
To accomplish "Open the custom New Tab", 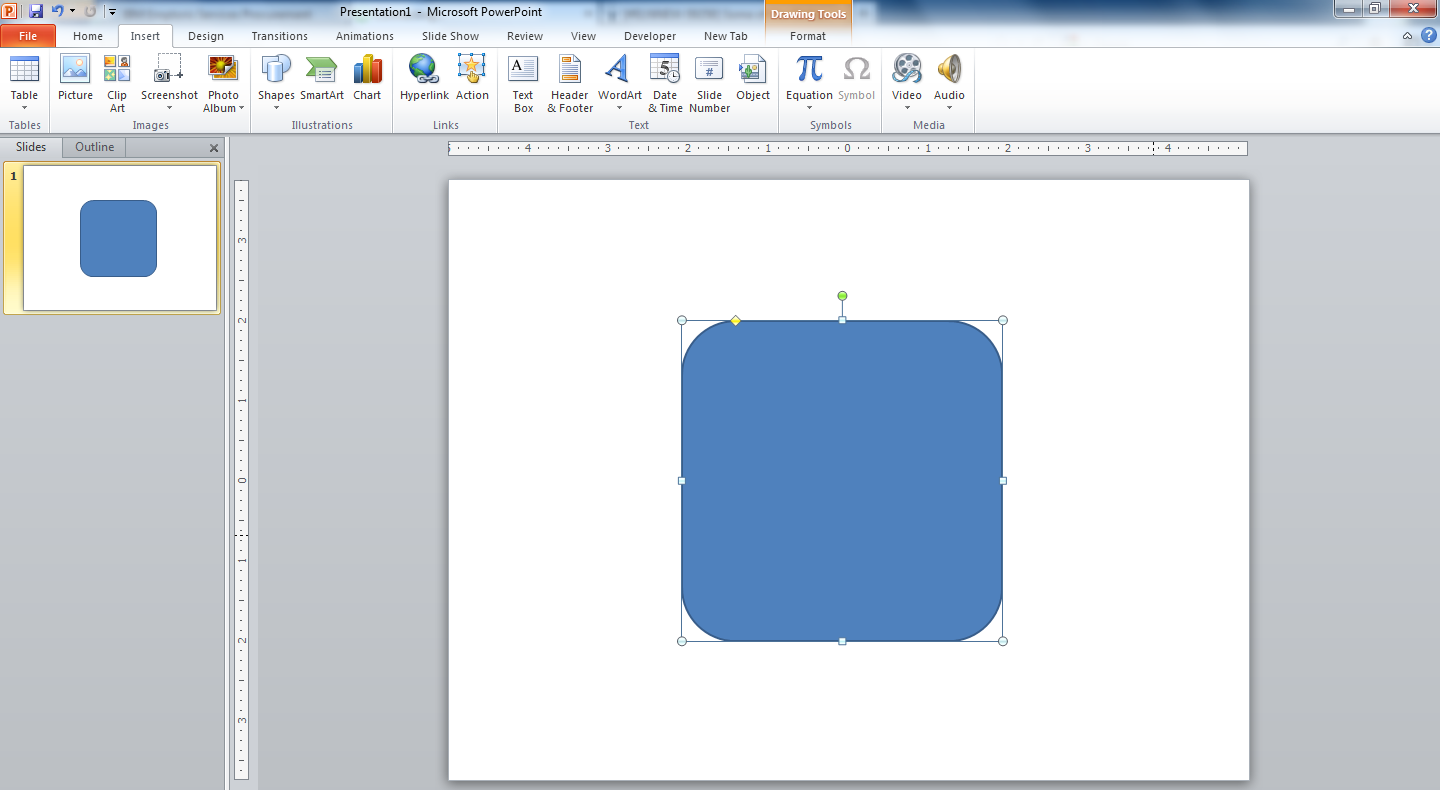I will [726, 36].
